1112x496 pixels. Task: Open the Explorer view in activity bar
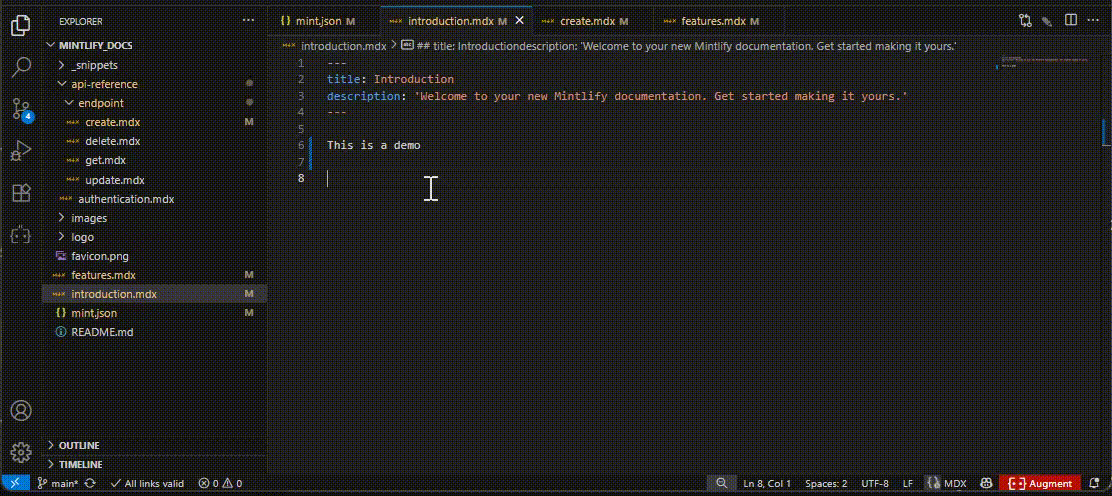(21, 26)
